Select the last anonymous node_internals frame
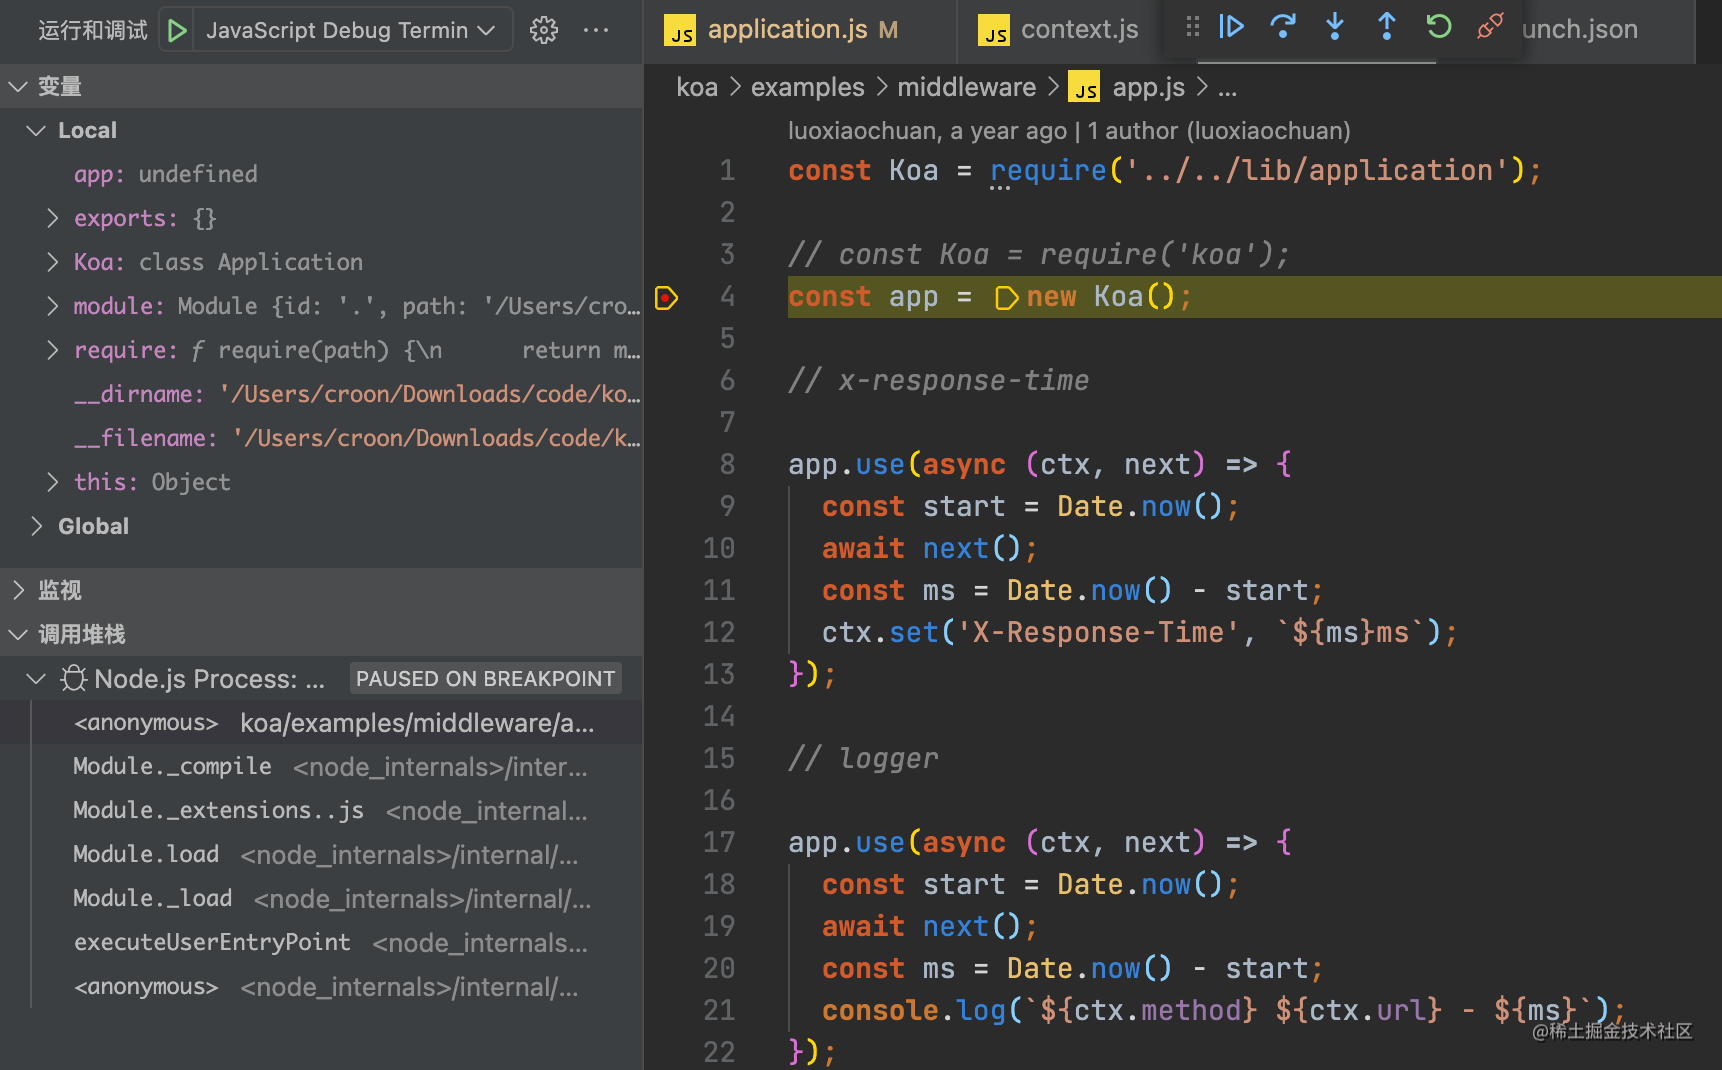 click(321, 987)
